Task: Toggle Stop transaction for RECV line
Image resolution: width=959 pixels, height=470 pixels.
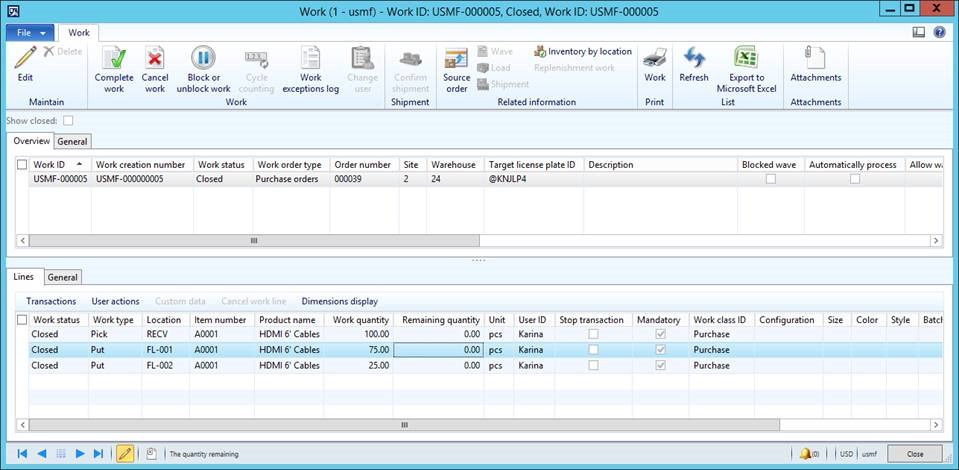Action: pos(593,334)
